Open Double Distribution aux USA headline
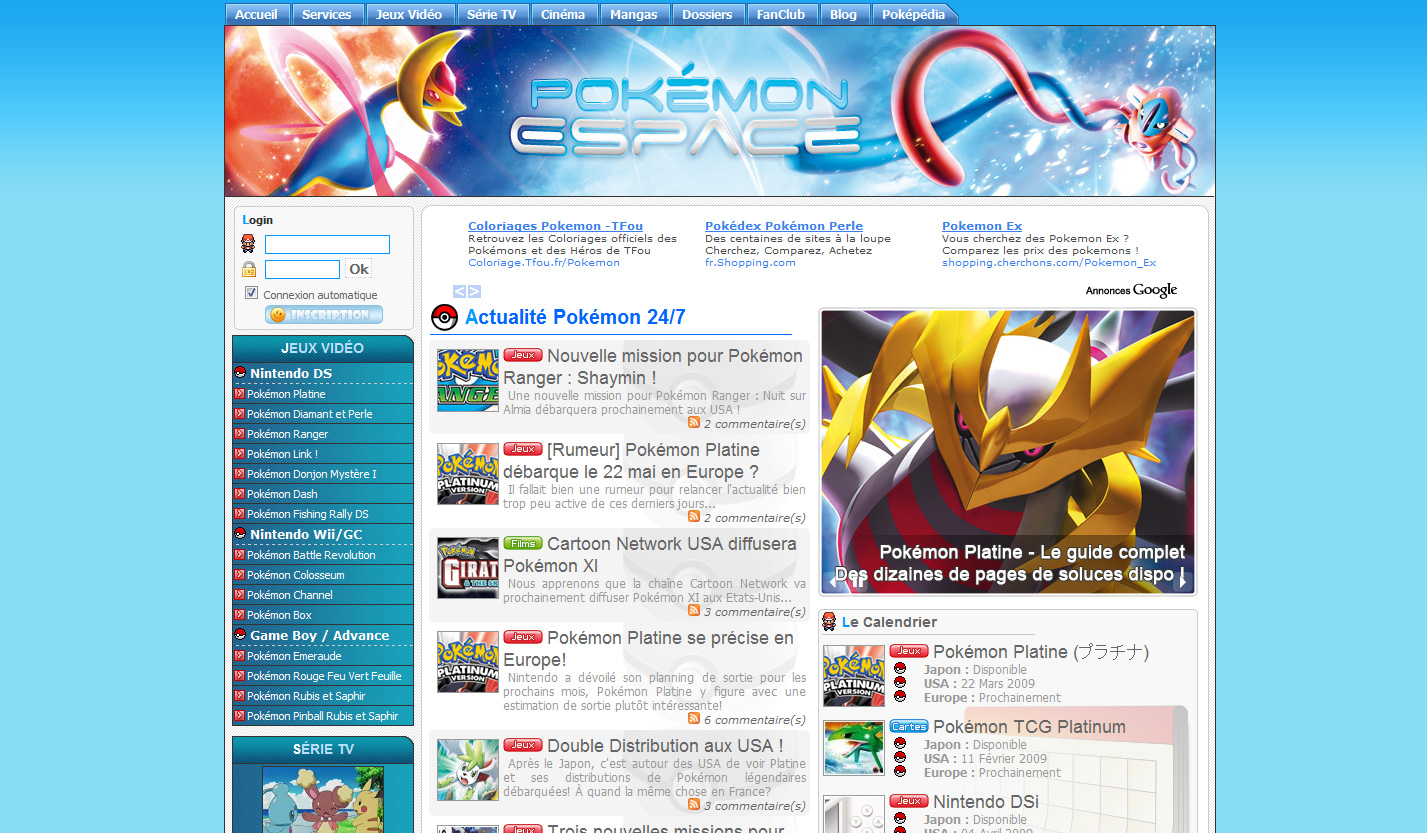Viewport: 1427px width, 833px height. point(665,746)
